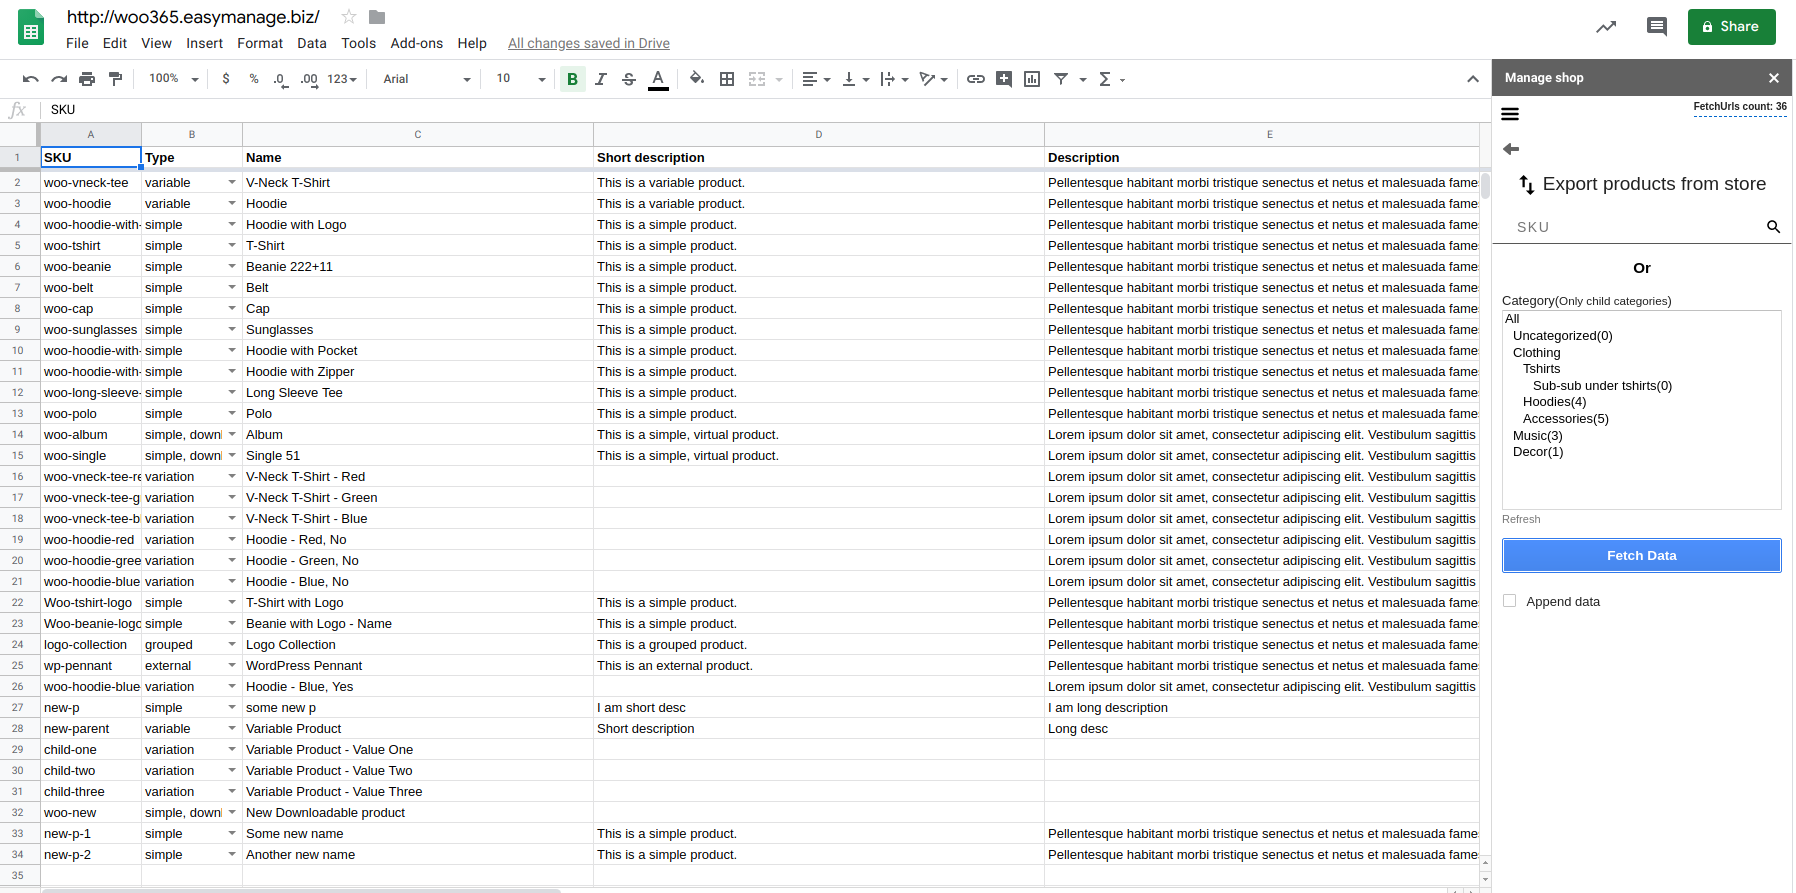Image resolution: width=1796 pixels, height=893 pixels.
Task: Click the Fetch Data button
Action: pyautogui.click(x=1641, y=556)
